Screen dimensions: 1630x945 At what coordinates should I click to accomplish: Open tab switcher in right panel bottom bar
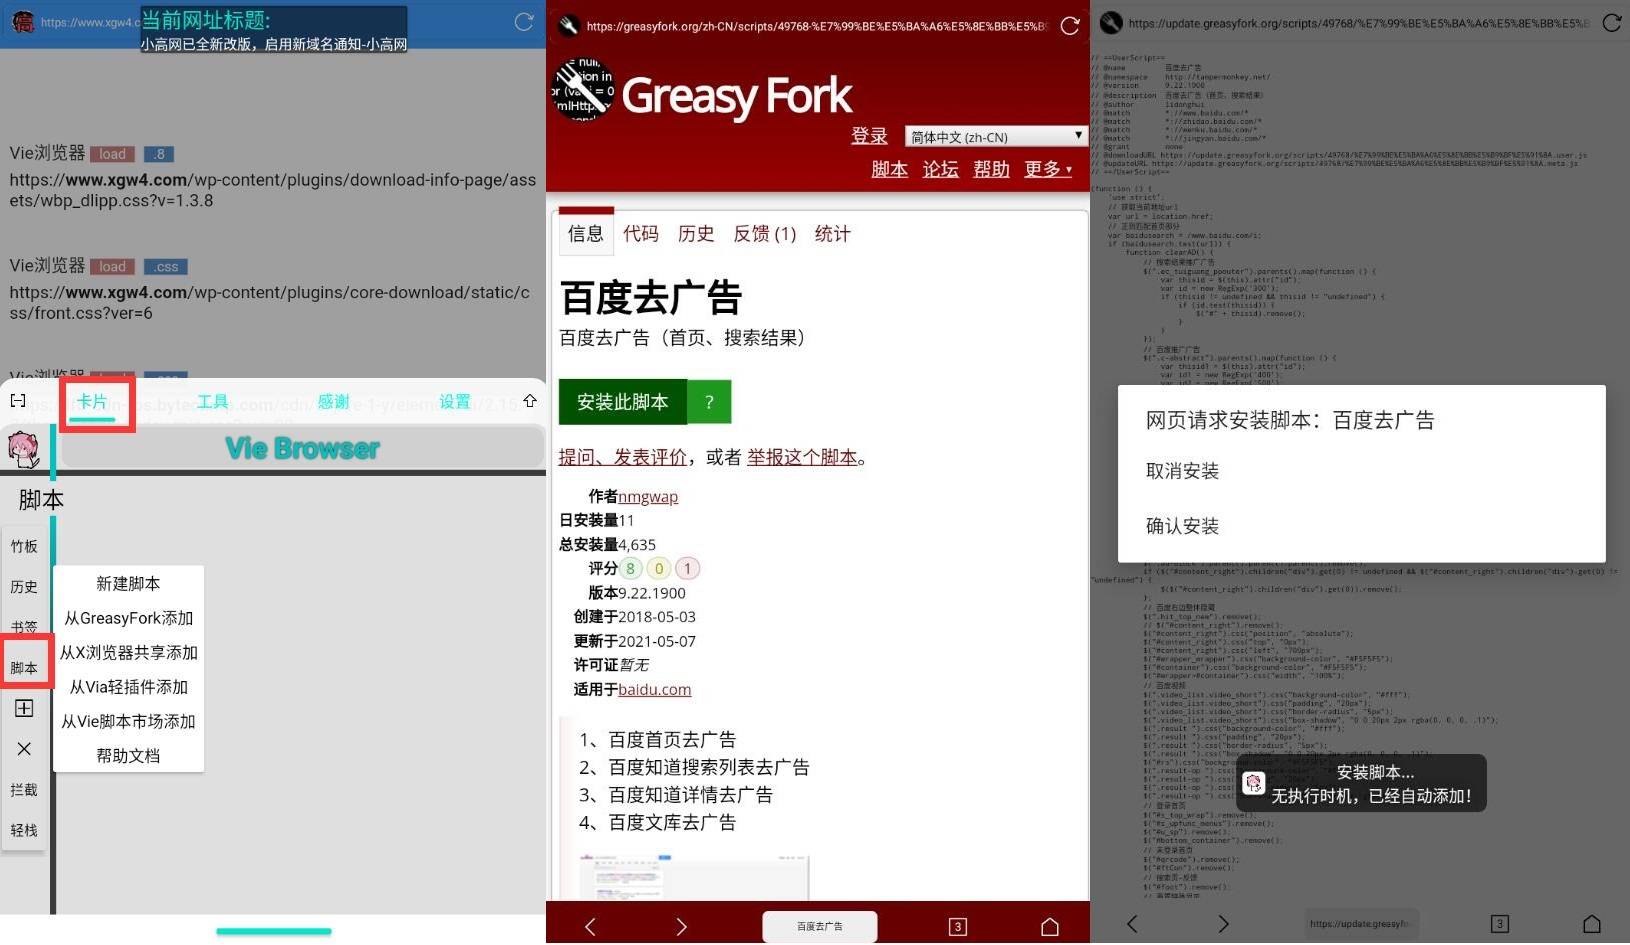click(x=1500, y=924)
